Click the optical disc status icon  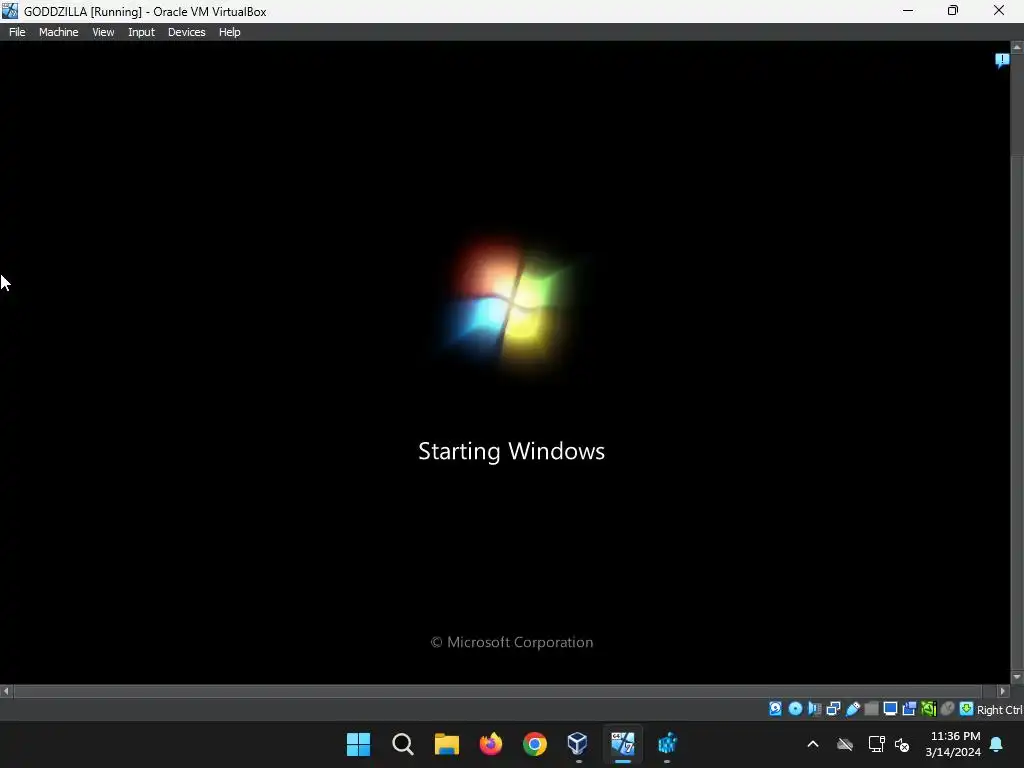point(795,709)
